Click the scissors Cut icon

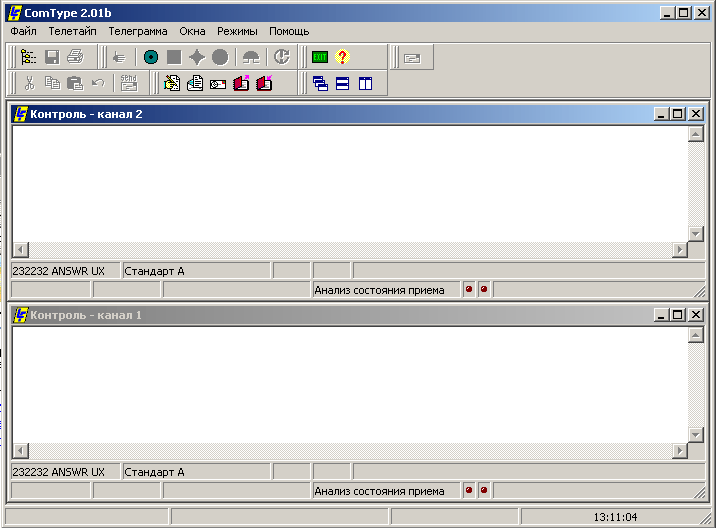click(30, 83)
